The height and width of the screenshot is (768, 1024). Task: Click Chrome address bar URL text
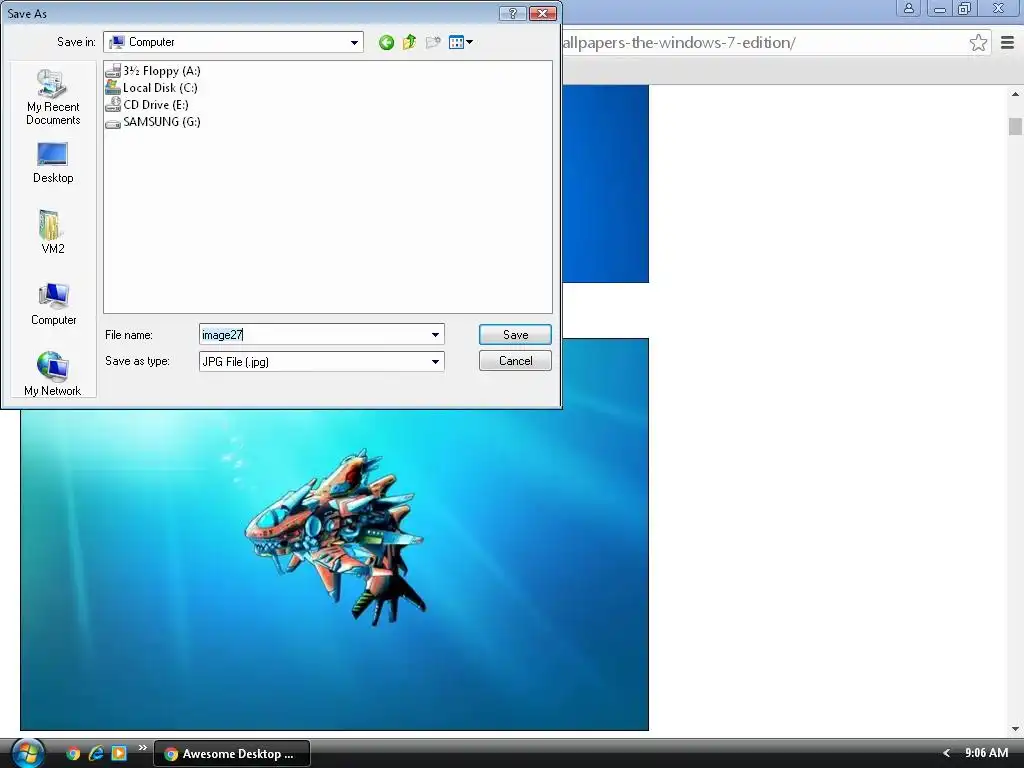point(679,43)
